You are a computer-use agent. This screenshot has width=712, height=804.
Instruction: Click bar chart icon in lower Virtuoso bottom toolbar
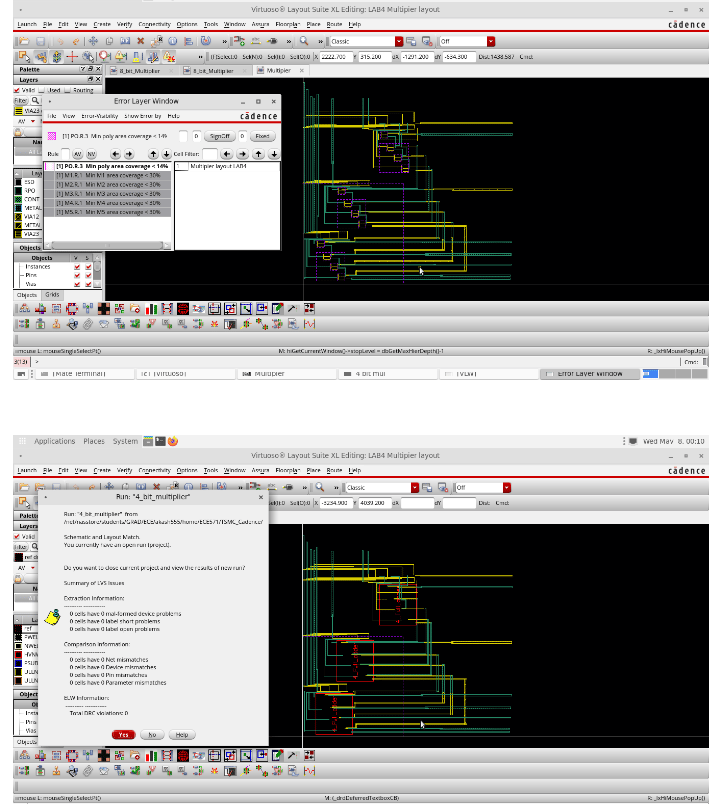tap(151, 755)
